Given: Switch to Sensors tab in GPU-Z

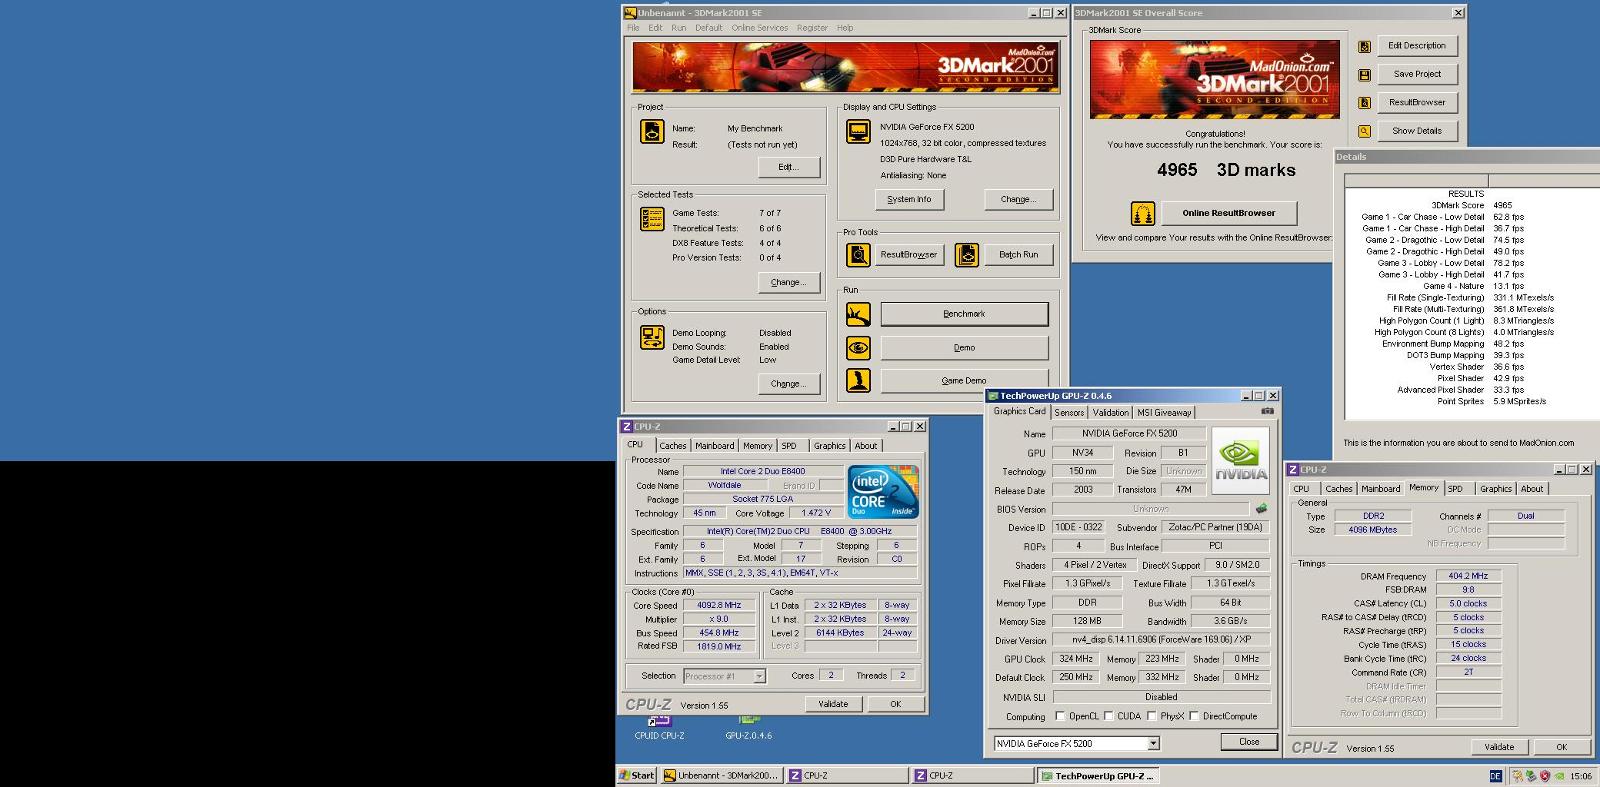Looking at the screenshot, I should click(x=1069, y=412).
